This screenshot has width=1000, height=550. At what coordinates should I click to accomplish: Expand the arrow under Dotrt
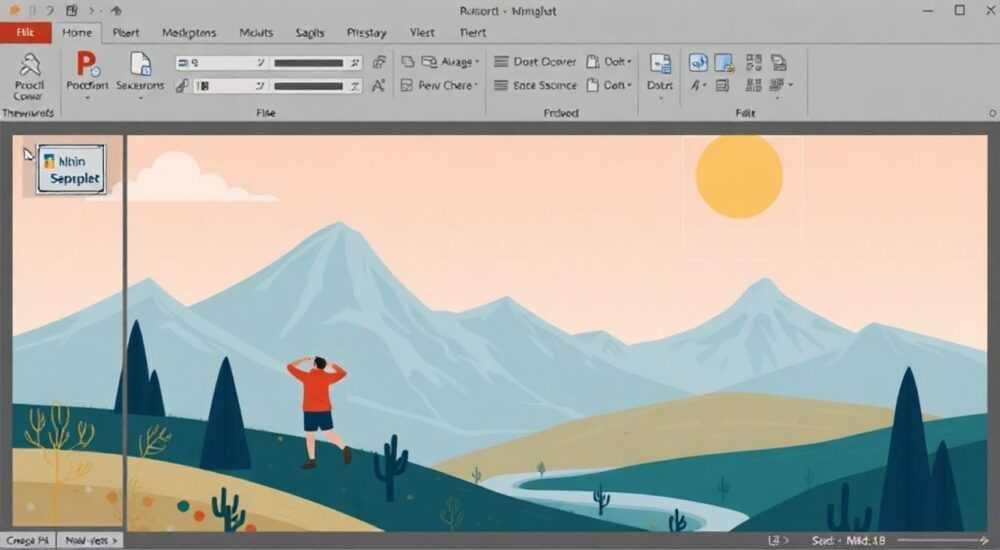point(660,98)
